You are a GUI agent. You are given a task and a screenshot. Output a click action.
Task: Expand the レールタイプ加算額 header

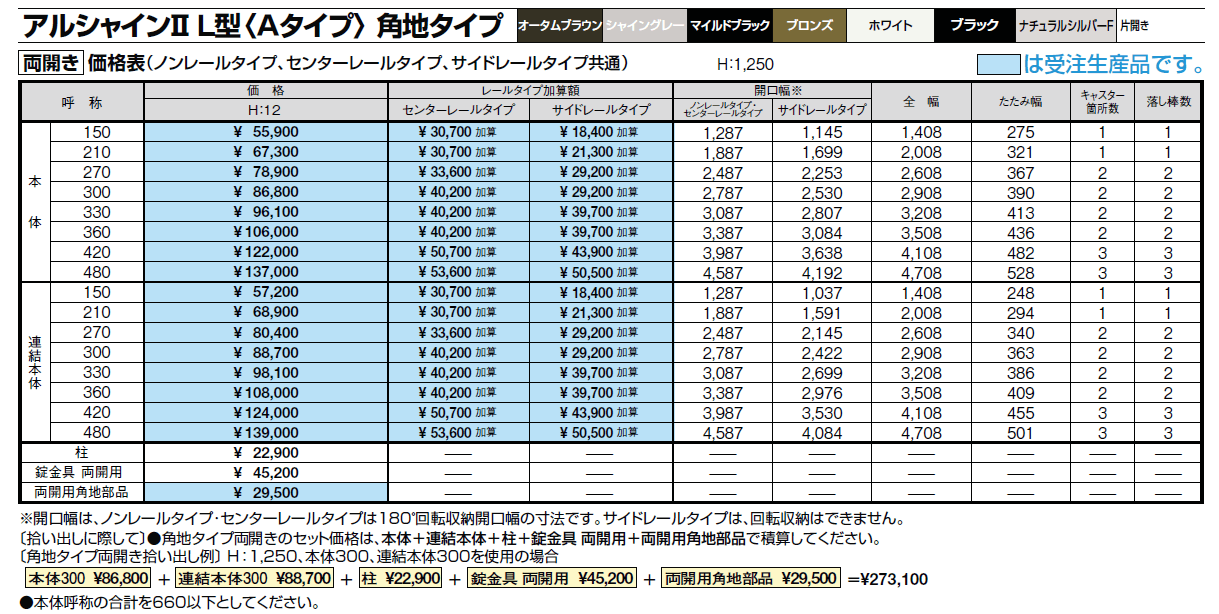535,91
